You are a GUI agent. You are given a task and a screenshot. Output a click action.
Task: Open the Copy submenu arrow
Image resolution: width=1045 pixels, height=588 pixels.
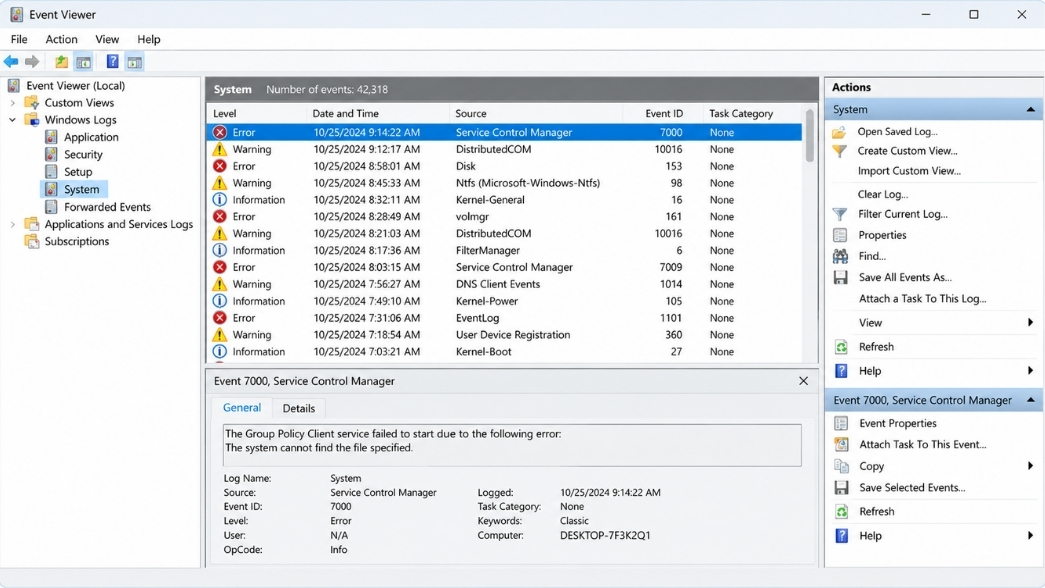[1030, 466]
